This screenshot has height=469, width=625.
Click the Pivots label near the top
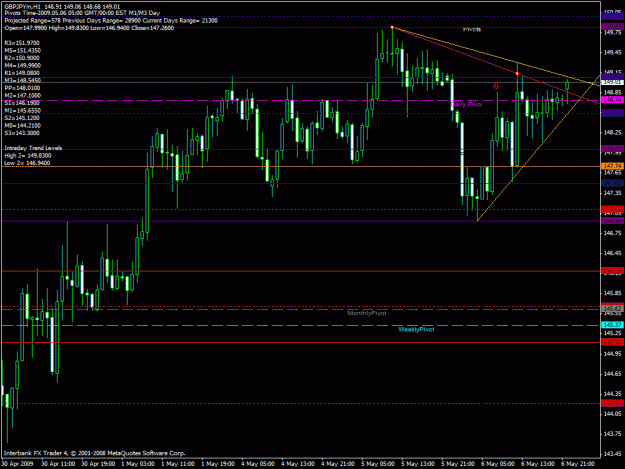472,29
